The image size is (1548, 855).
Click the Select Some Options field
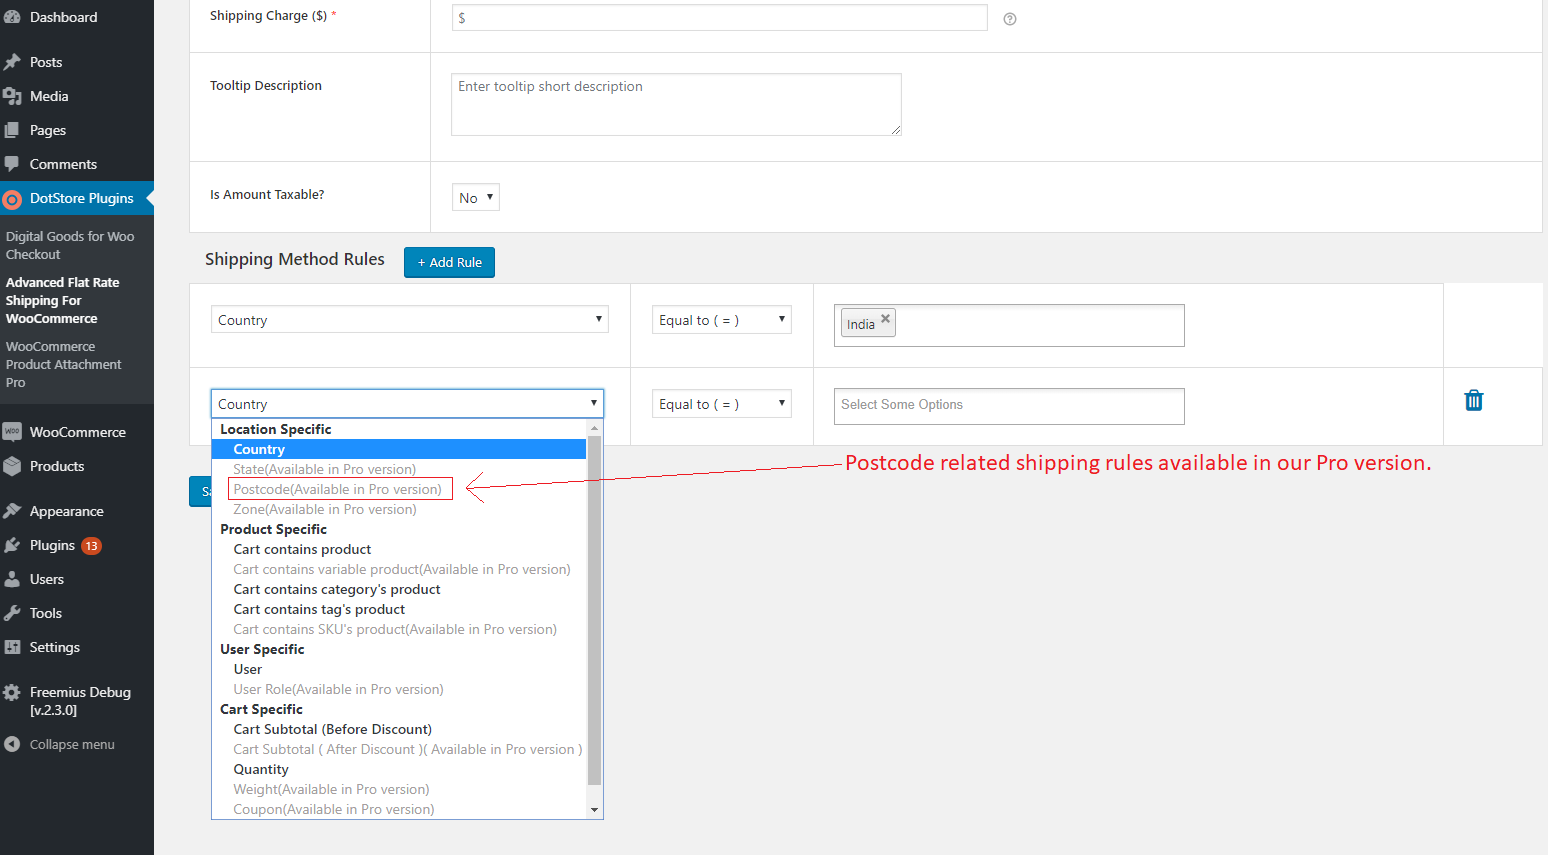click(x=1009, y=406)
